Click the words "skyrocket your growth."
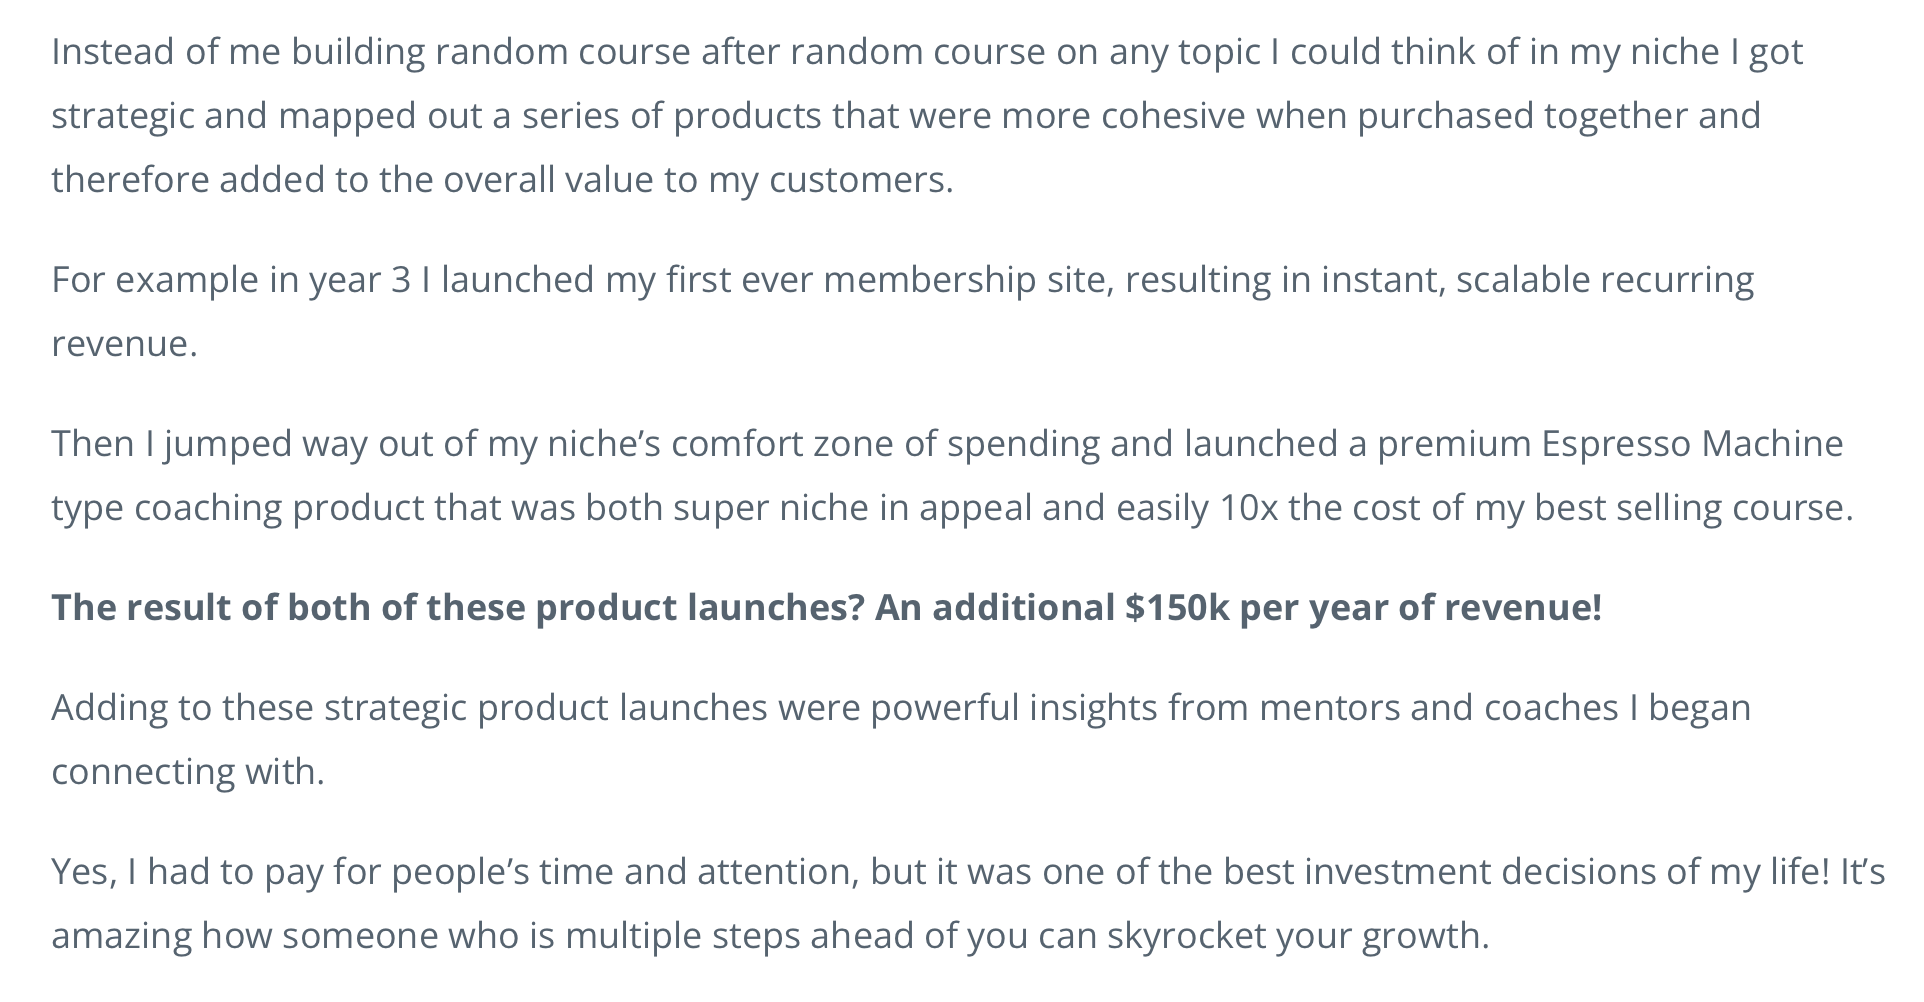Viewport: 1924px width, 1002px height. point(1298,936)
